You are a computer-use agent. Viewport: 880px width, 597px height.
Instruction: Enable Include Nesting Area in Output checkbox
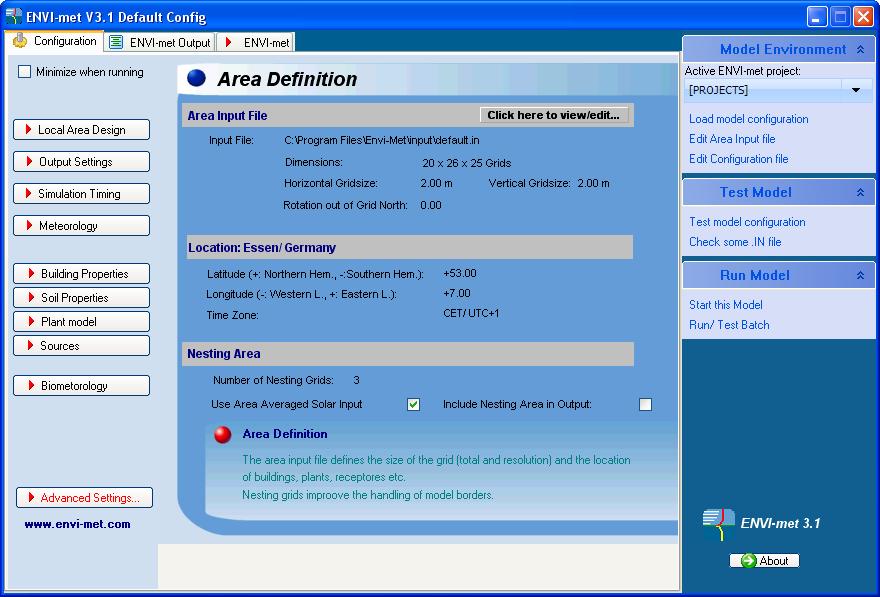[x=645, y=405]
